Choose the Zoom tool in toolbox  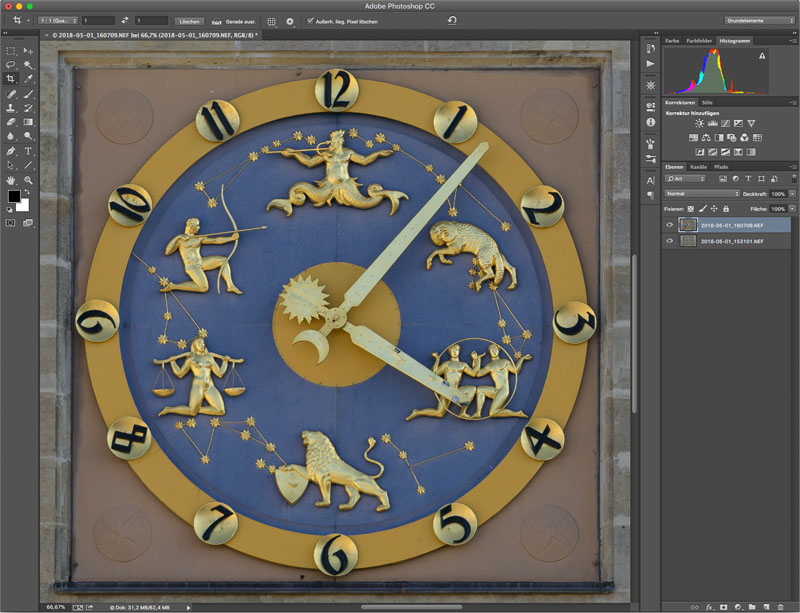(x=28, y=180)
